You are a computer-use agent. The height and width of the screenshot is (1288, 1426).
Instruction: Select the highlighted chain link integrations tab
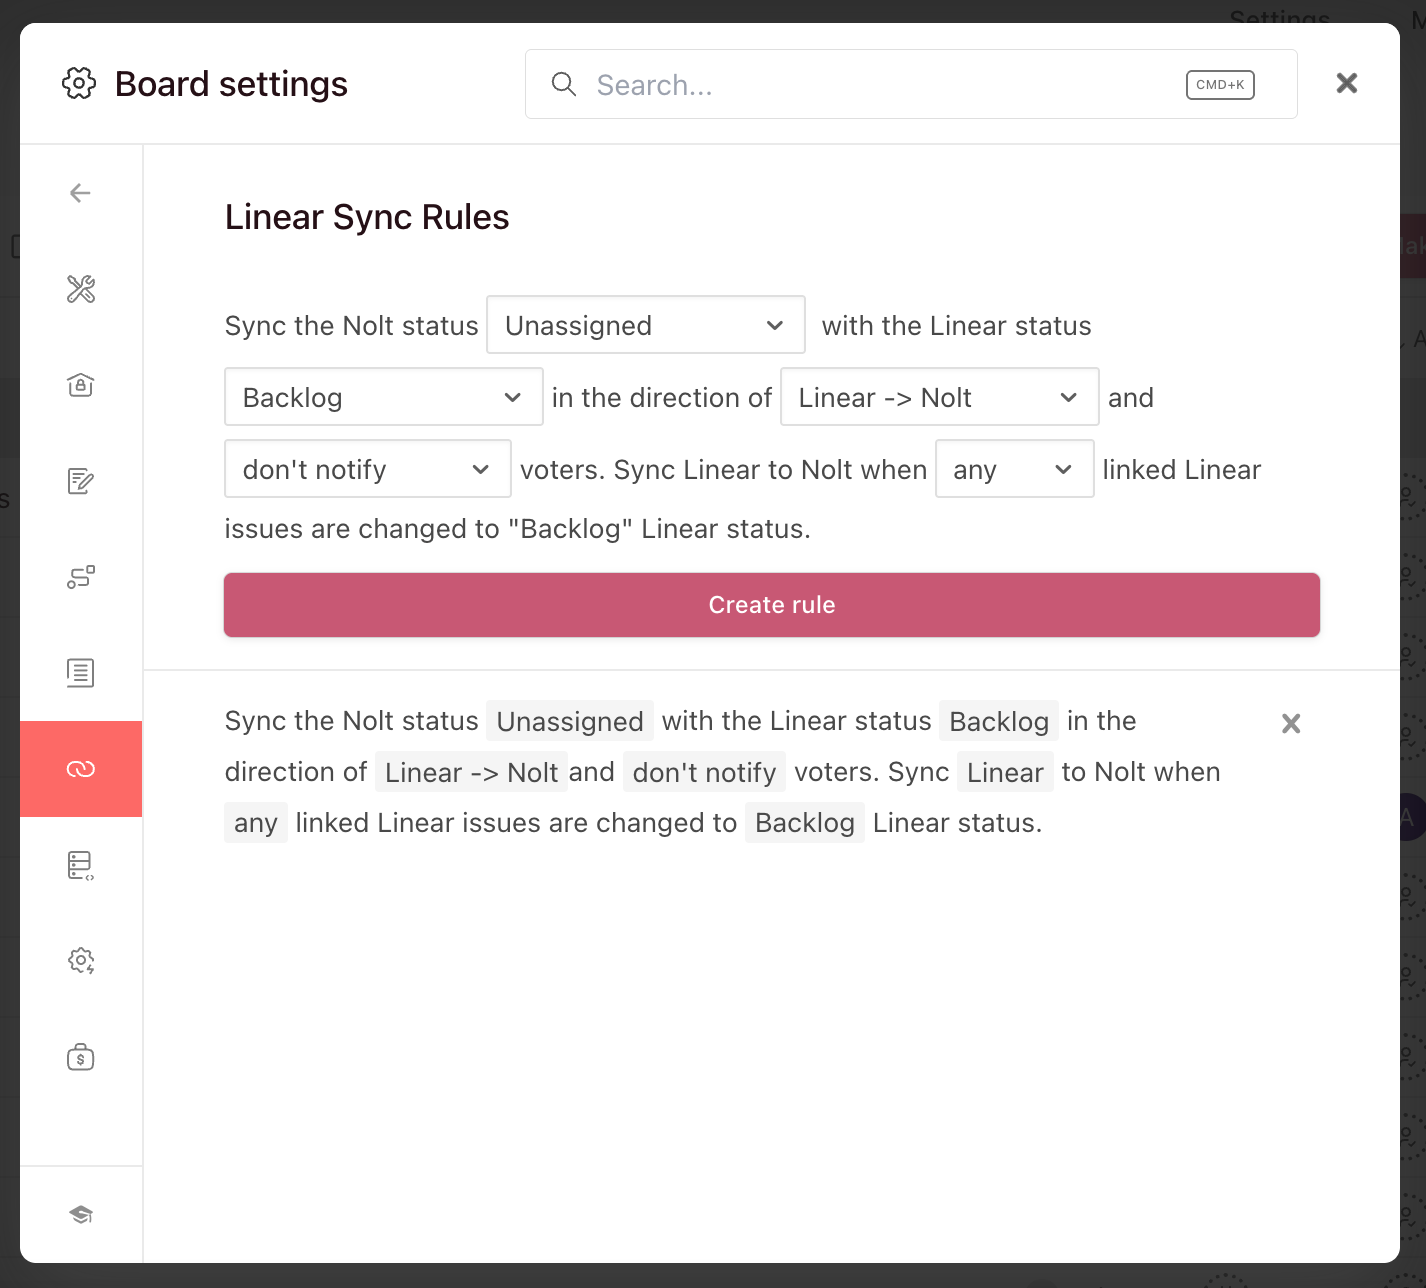click(81, 769)
